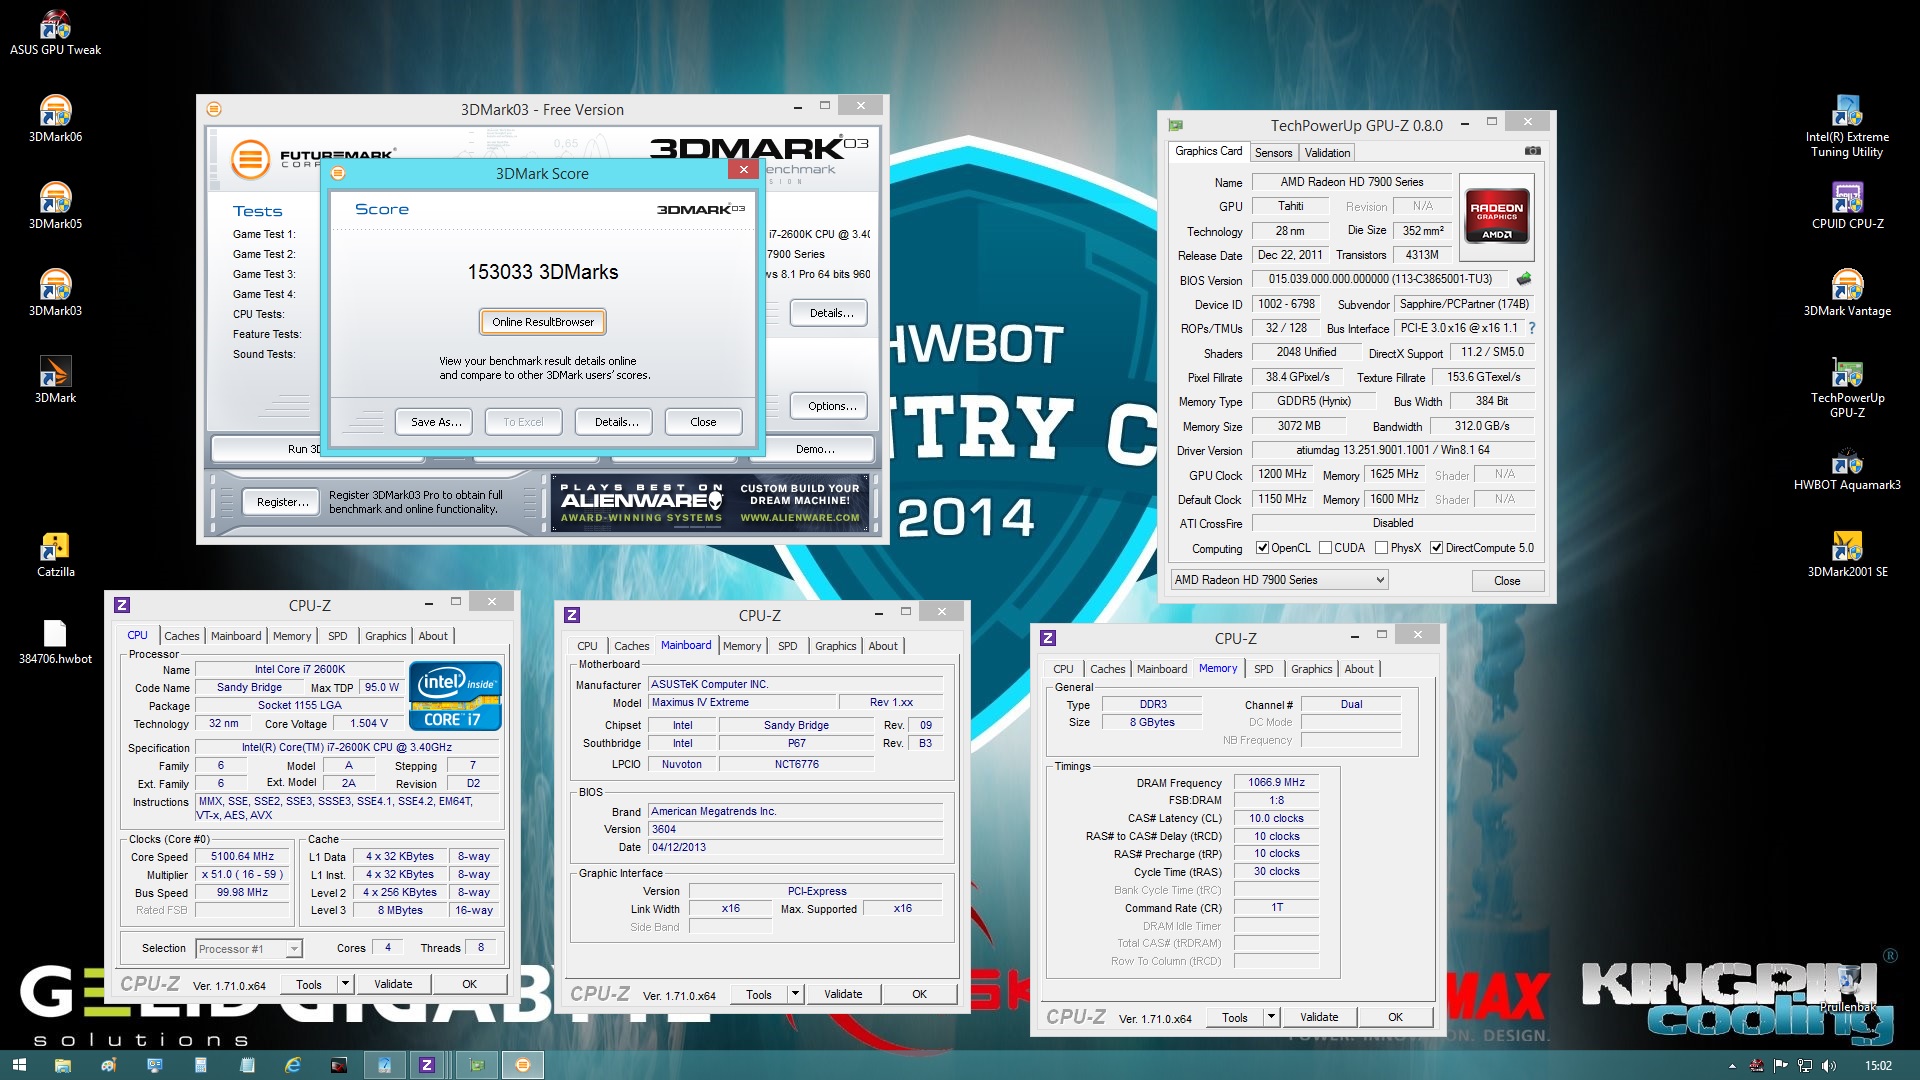Click the volume speaker tray icon
1920x1080 pixels.
click(x=1829, y=1066)
